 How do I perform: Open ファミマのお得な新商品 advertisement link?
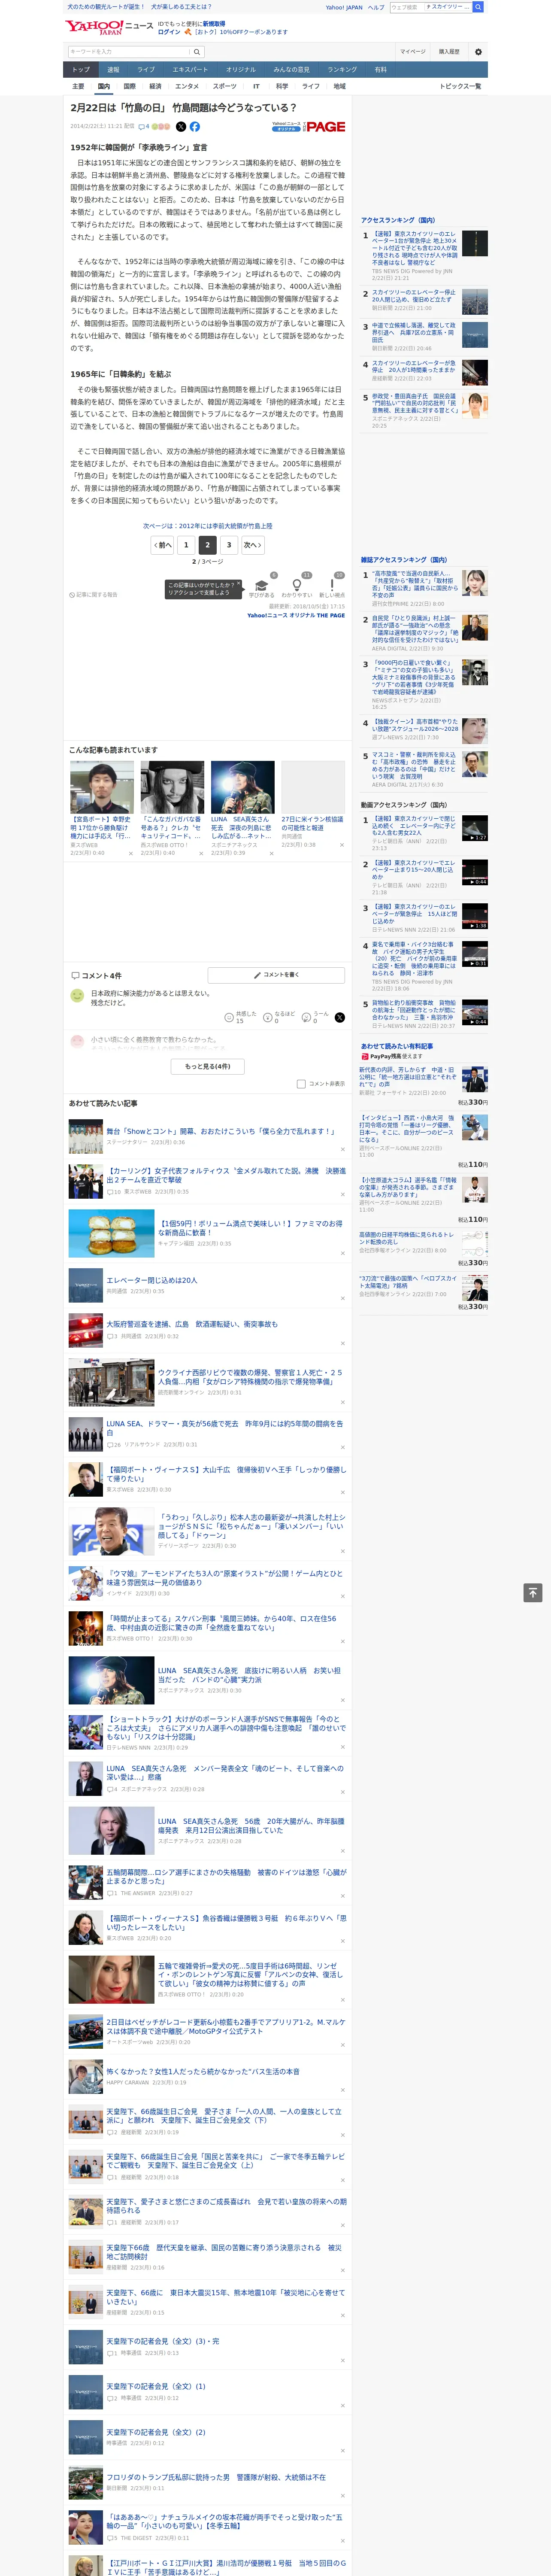tap(250, 1228)
